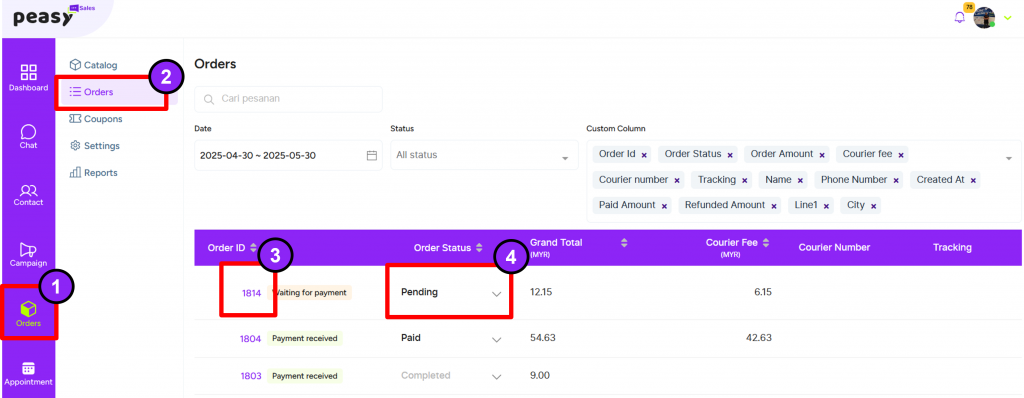This screenshot has width=1024, height=398.
Task: Open the Coupons menu item
Action: click(96, 119)
